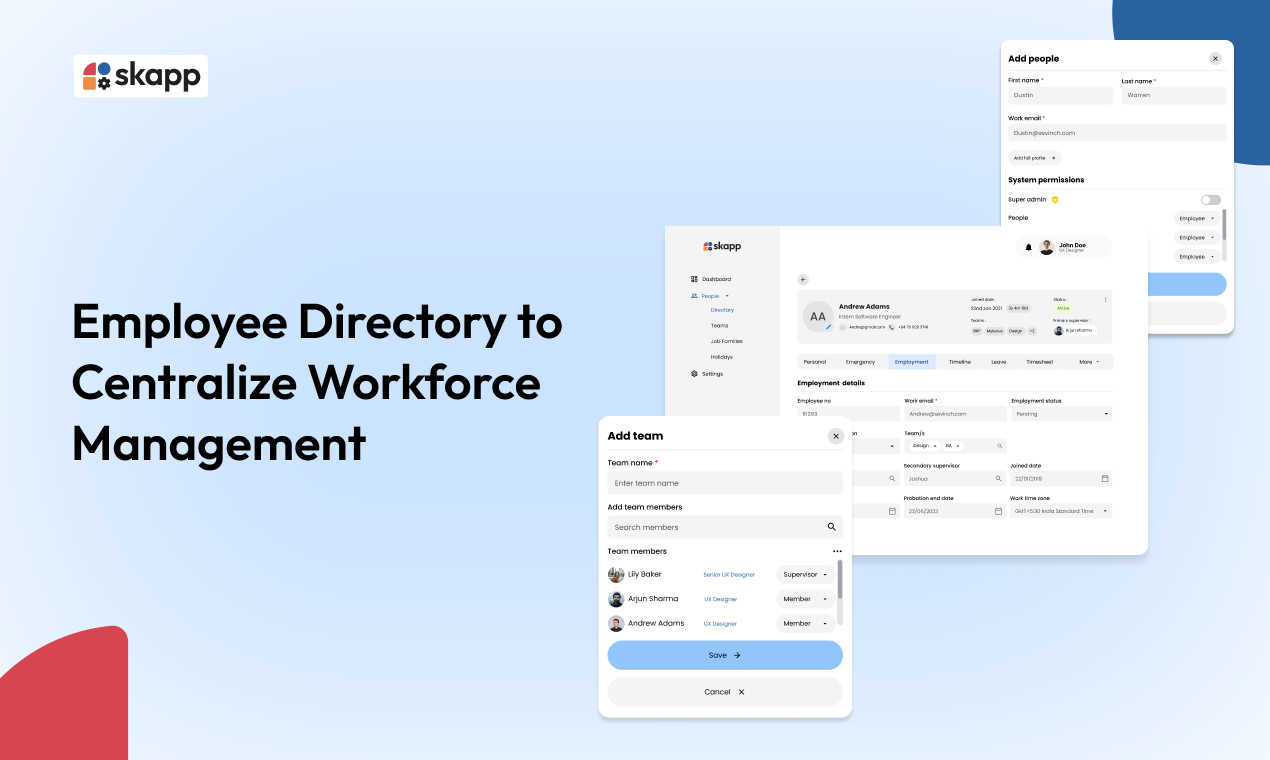Open the three-dot menu on Andrew Adams card
The height and width of the screenshot is (760, 1270).
1105,300
